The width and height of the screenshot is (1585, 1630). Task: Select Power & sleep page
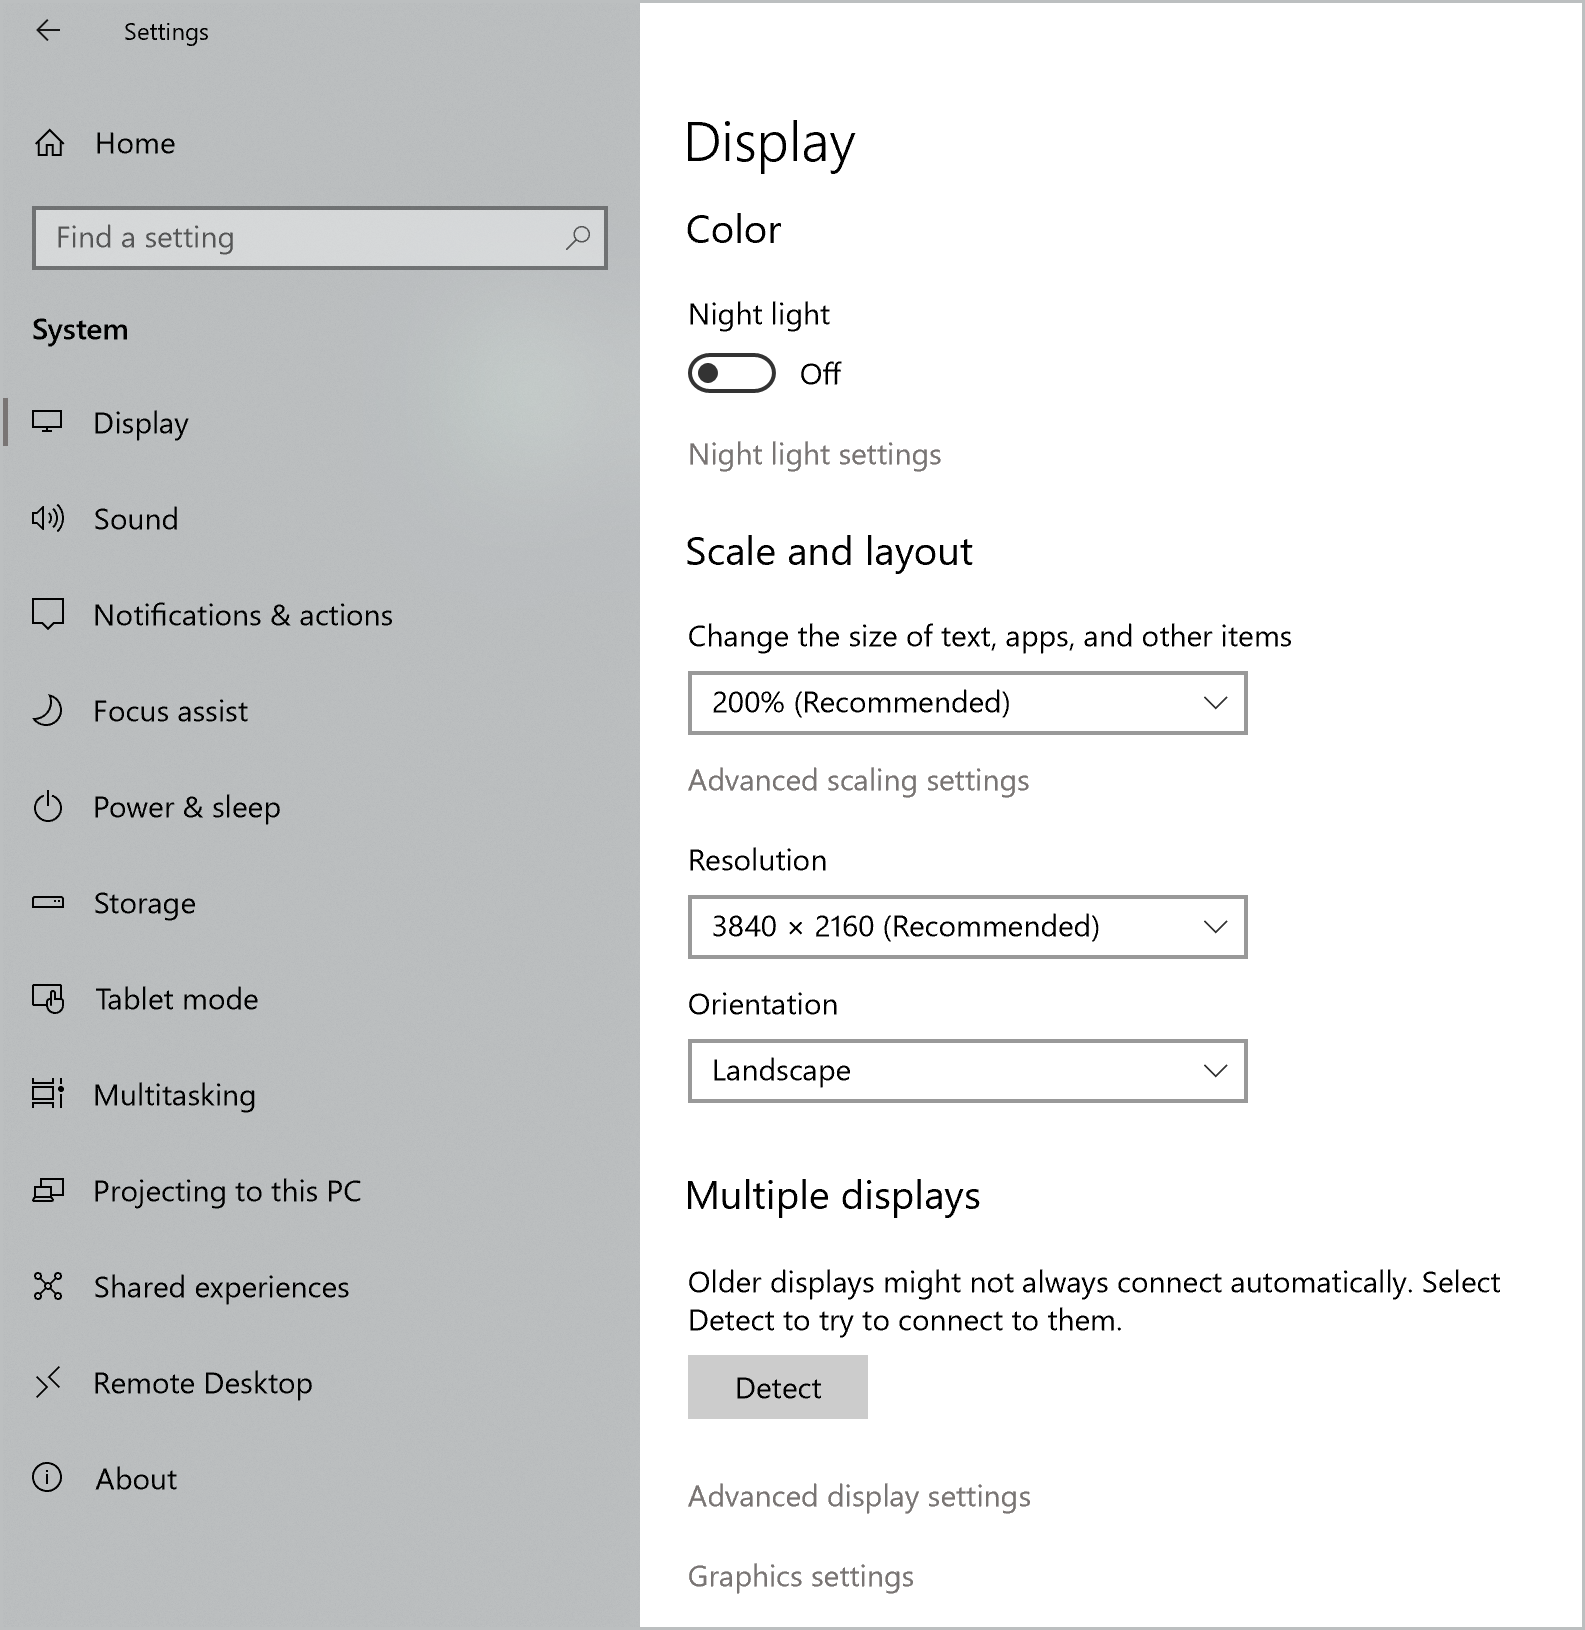[x=187, y=808]
